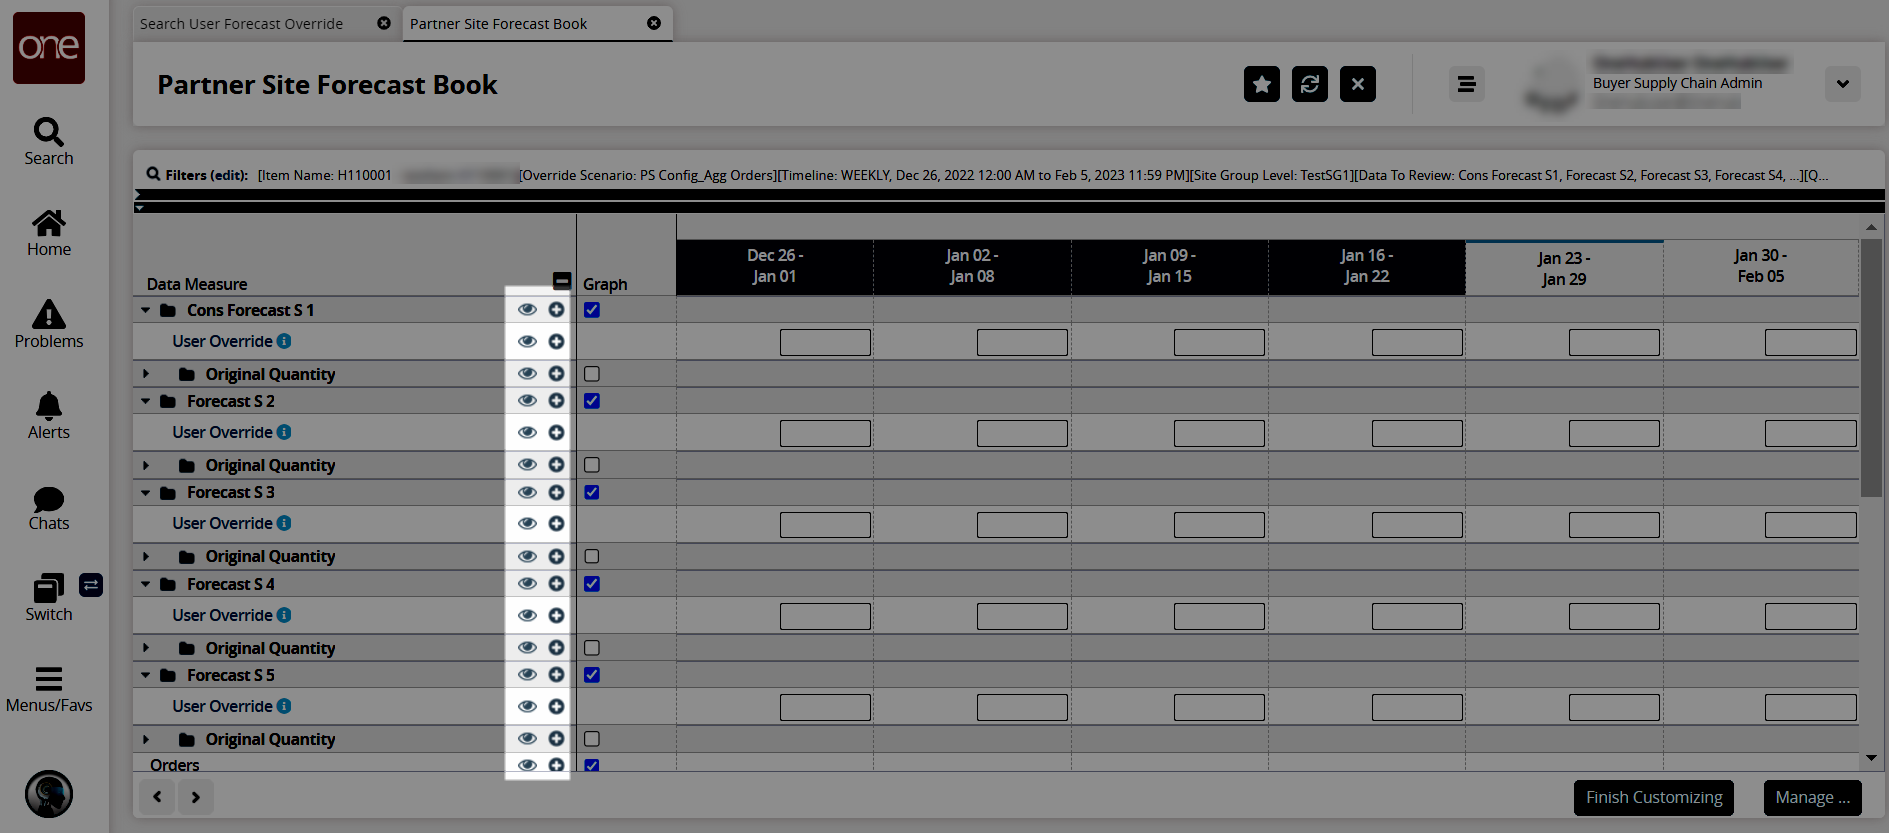Screen dimensions: 1889x833
Task: Click info icon beside Forecast S 3 User Override
Action: [x=284, y=523]
